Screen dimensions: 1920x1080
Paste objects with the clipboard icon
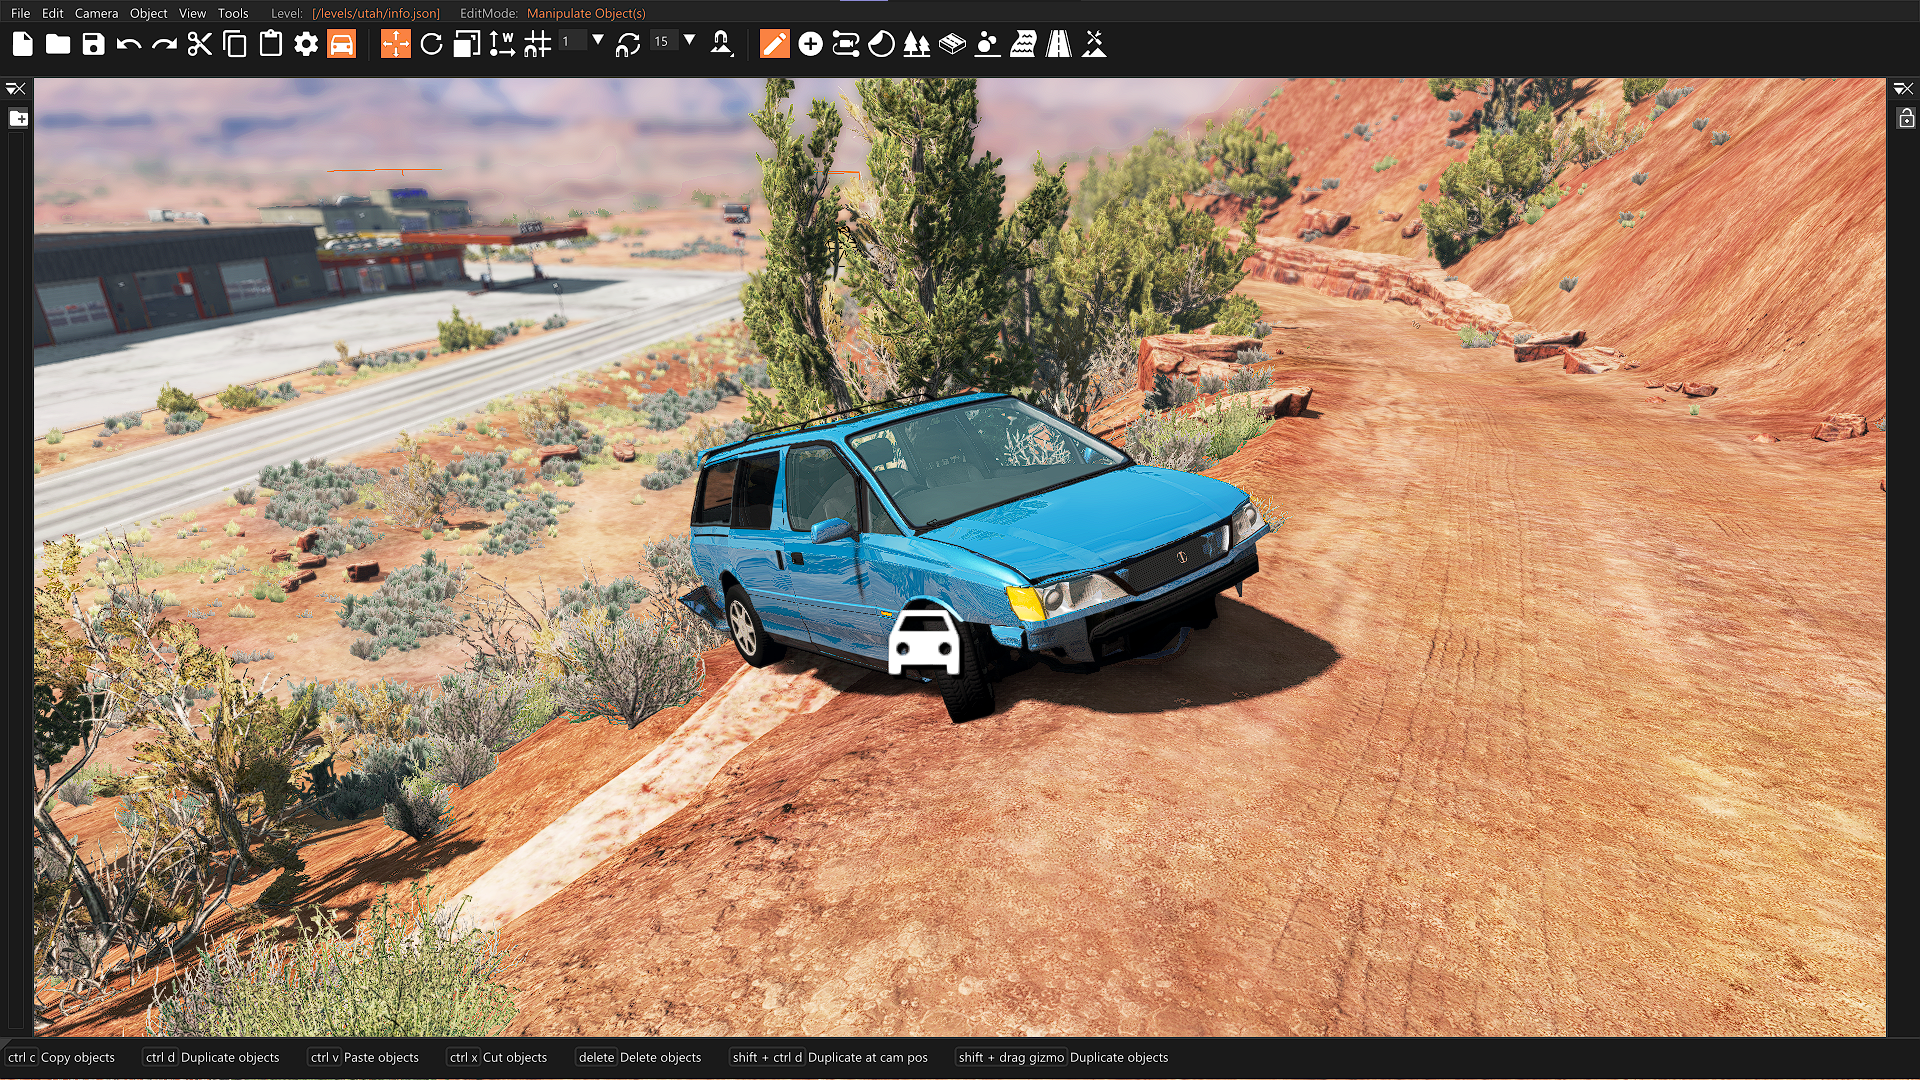(271, 44)
